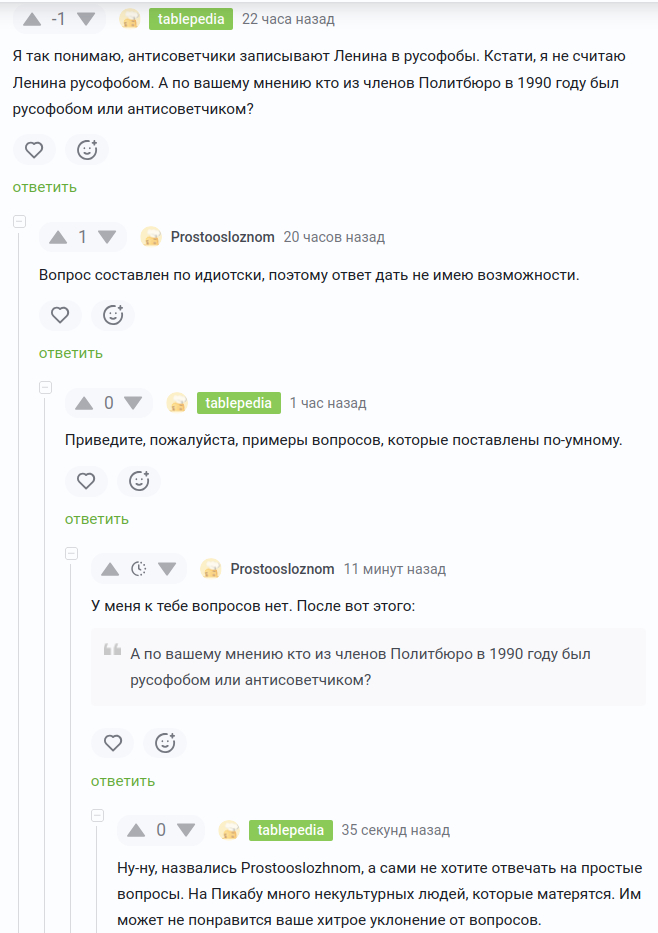Toggle the like heart on the top comment
658x933 pixels.
point(35,148)
